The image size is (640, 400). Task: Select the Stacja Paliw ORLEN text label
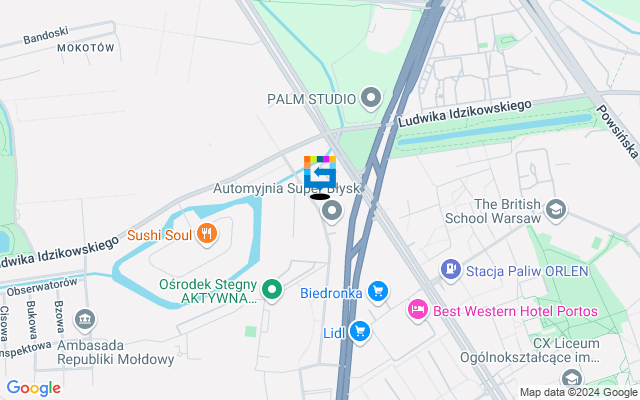pyautogui.click(x=527, y=271)
